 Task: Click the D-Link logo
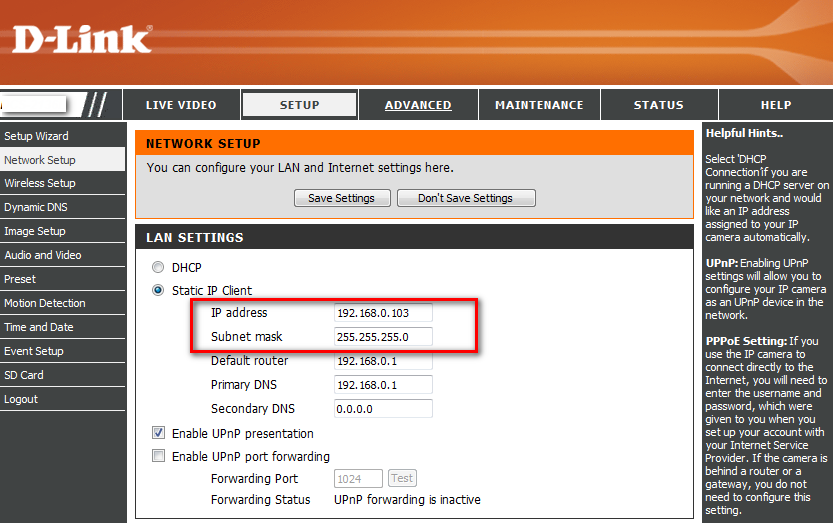82,39
